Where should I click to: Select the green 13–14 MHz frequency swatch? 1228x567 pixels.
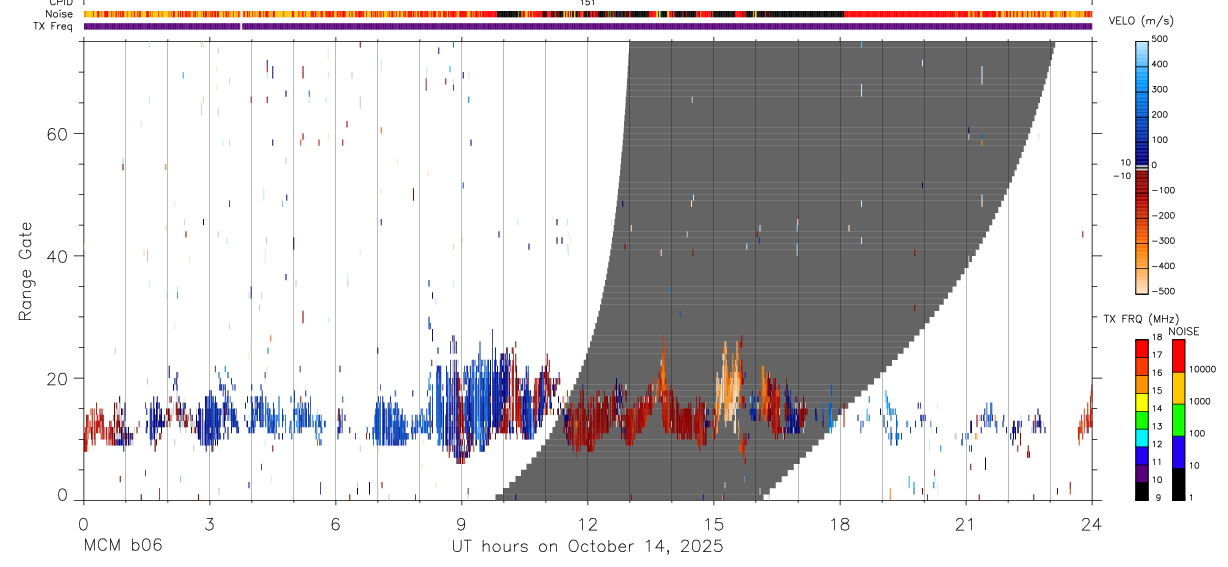click(1142, 419)
